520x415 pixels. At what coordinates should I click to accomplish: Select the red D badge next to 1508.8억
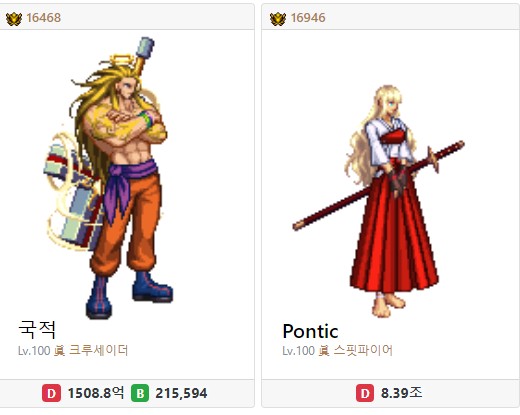tap(51, 393)
